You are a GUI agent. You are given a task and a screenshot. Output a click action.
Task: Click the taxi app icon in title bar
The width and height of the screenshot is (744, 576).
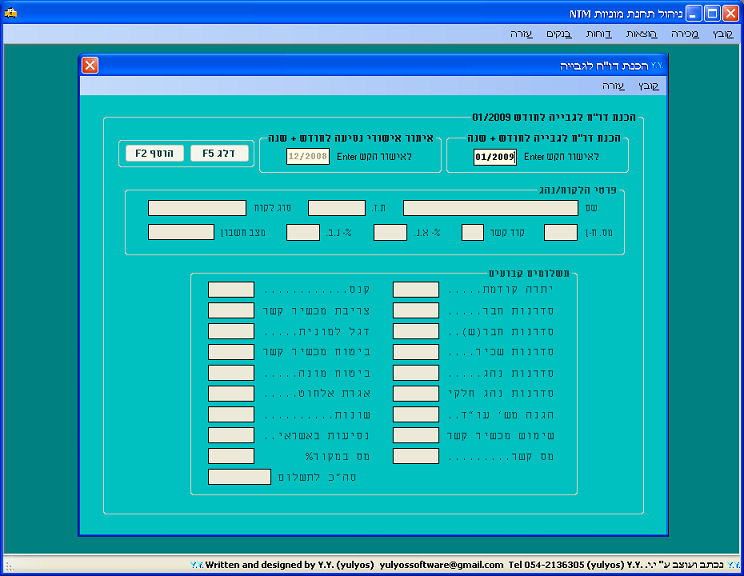[10, 13]
